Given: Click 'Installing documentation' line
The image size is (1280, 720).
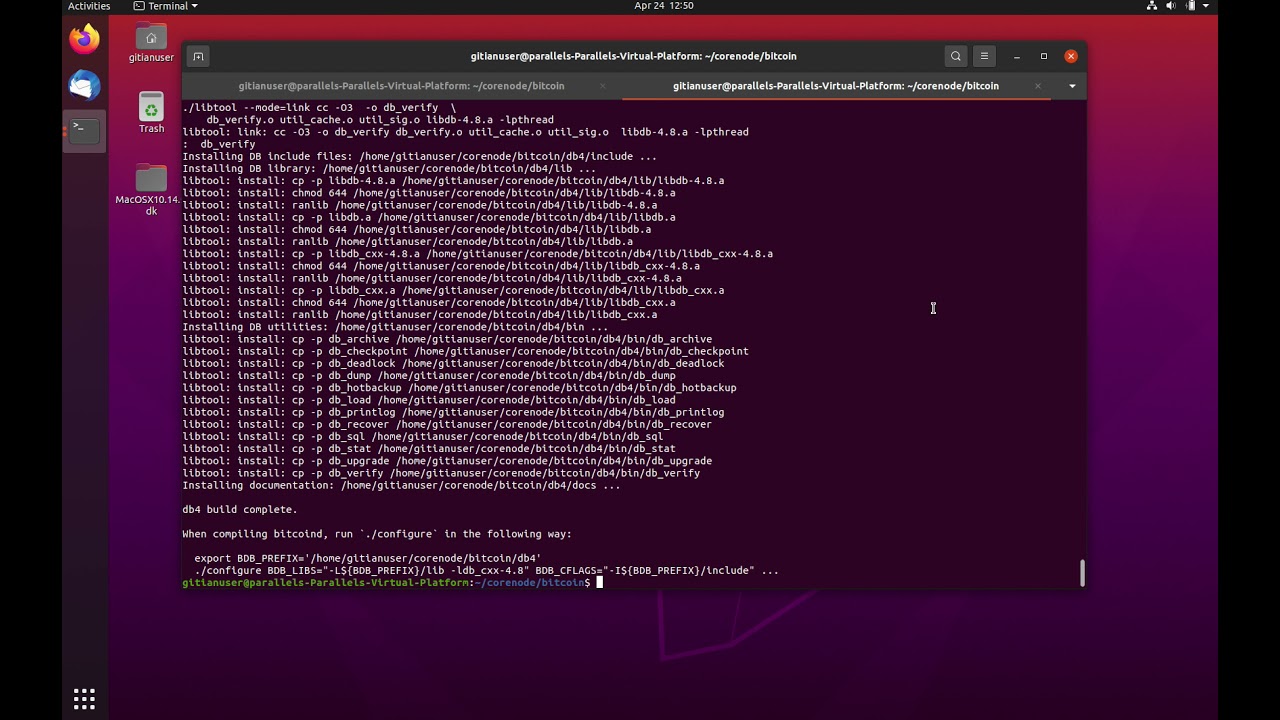Looking at the screenshot, I should (x=401, y=485).
